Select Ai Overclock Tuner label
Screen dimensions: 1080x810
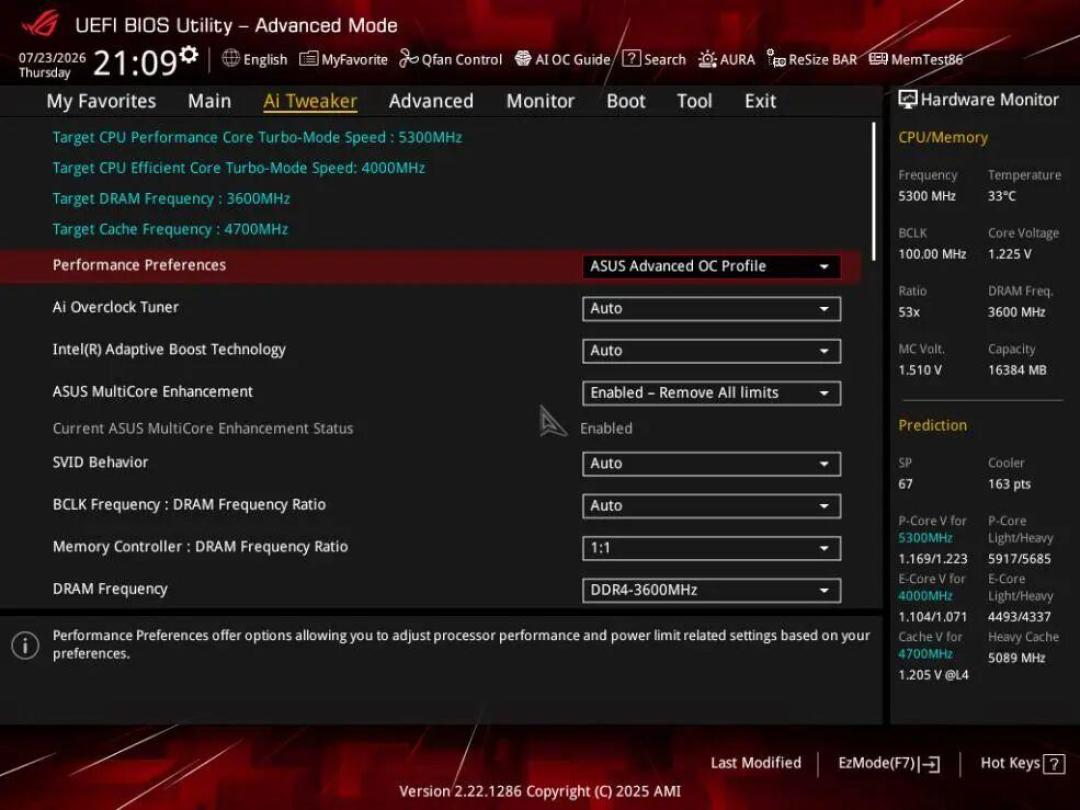(x=116, y=307)
